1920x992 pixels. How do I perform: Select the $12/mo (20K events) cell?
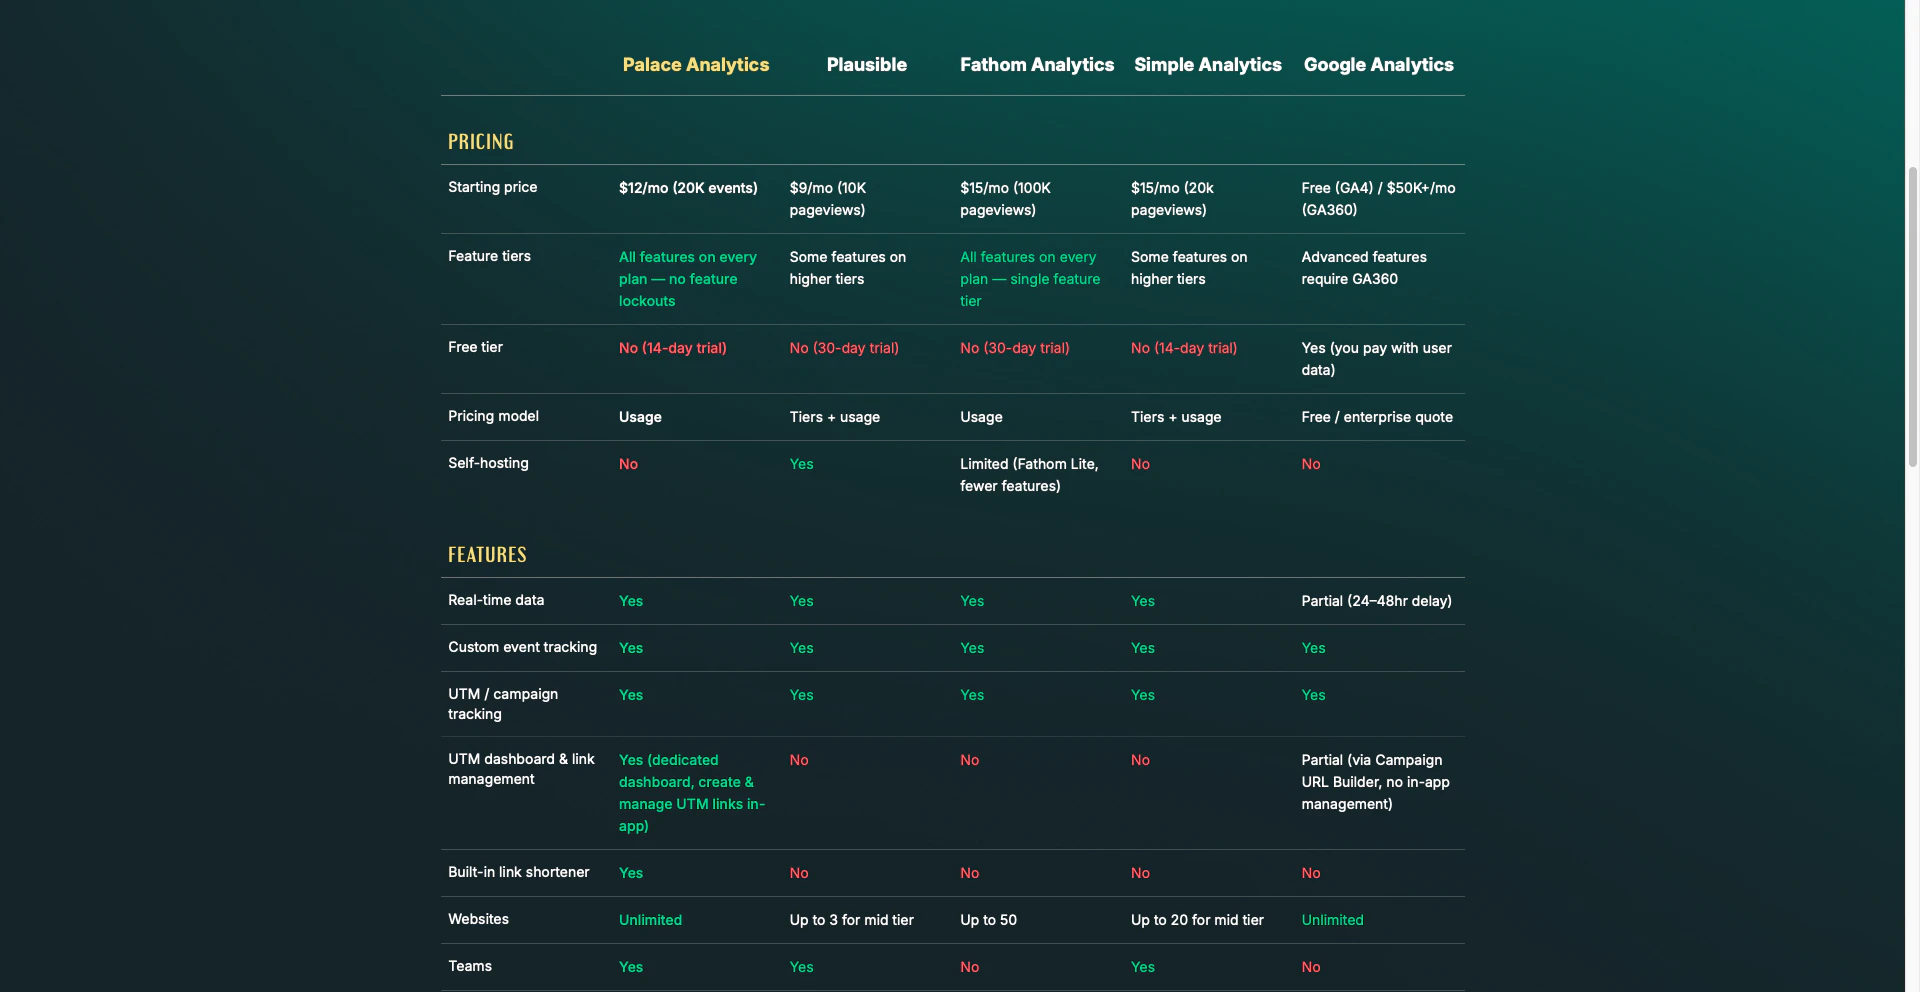pos(688,188)
